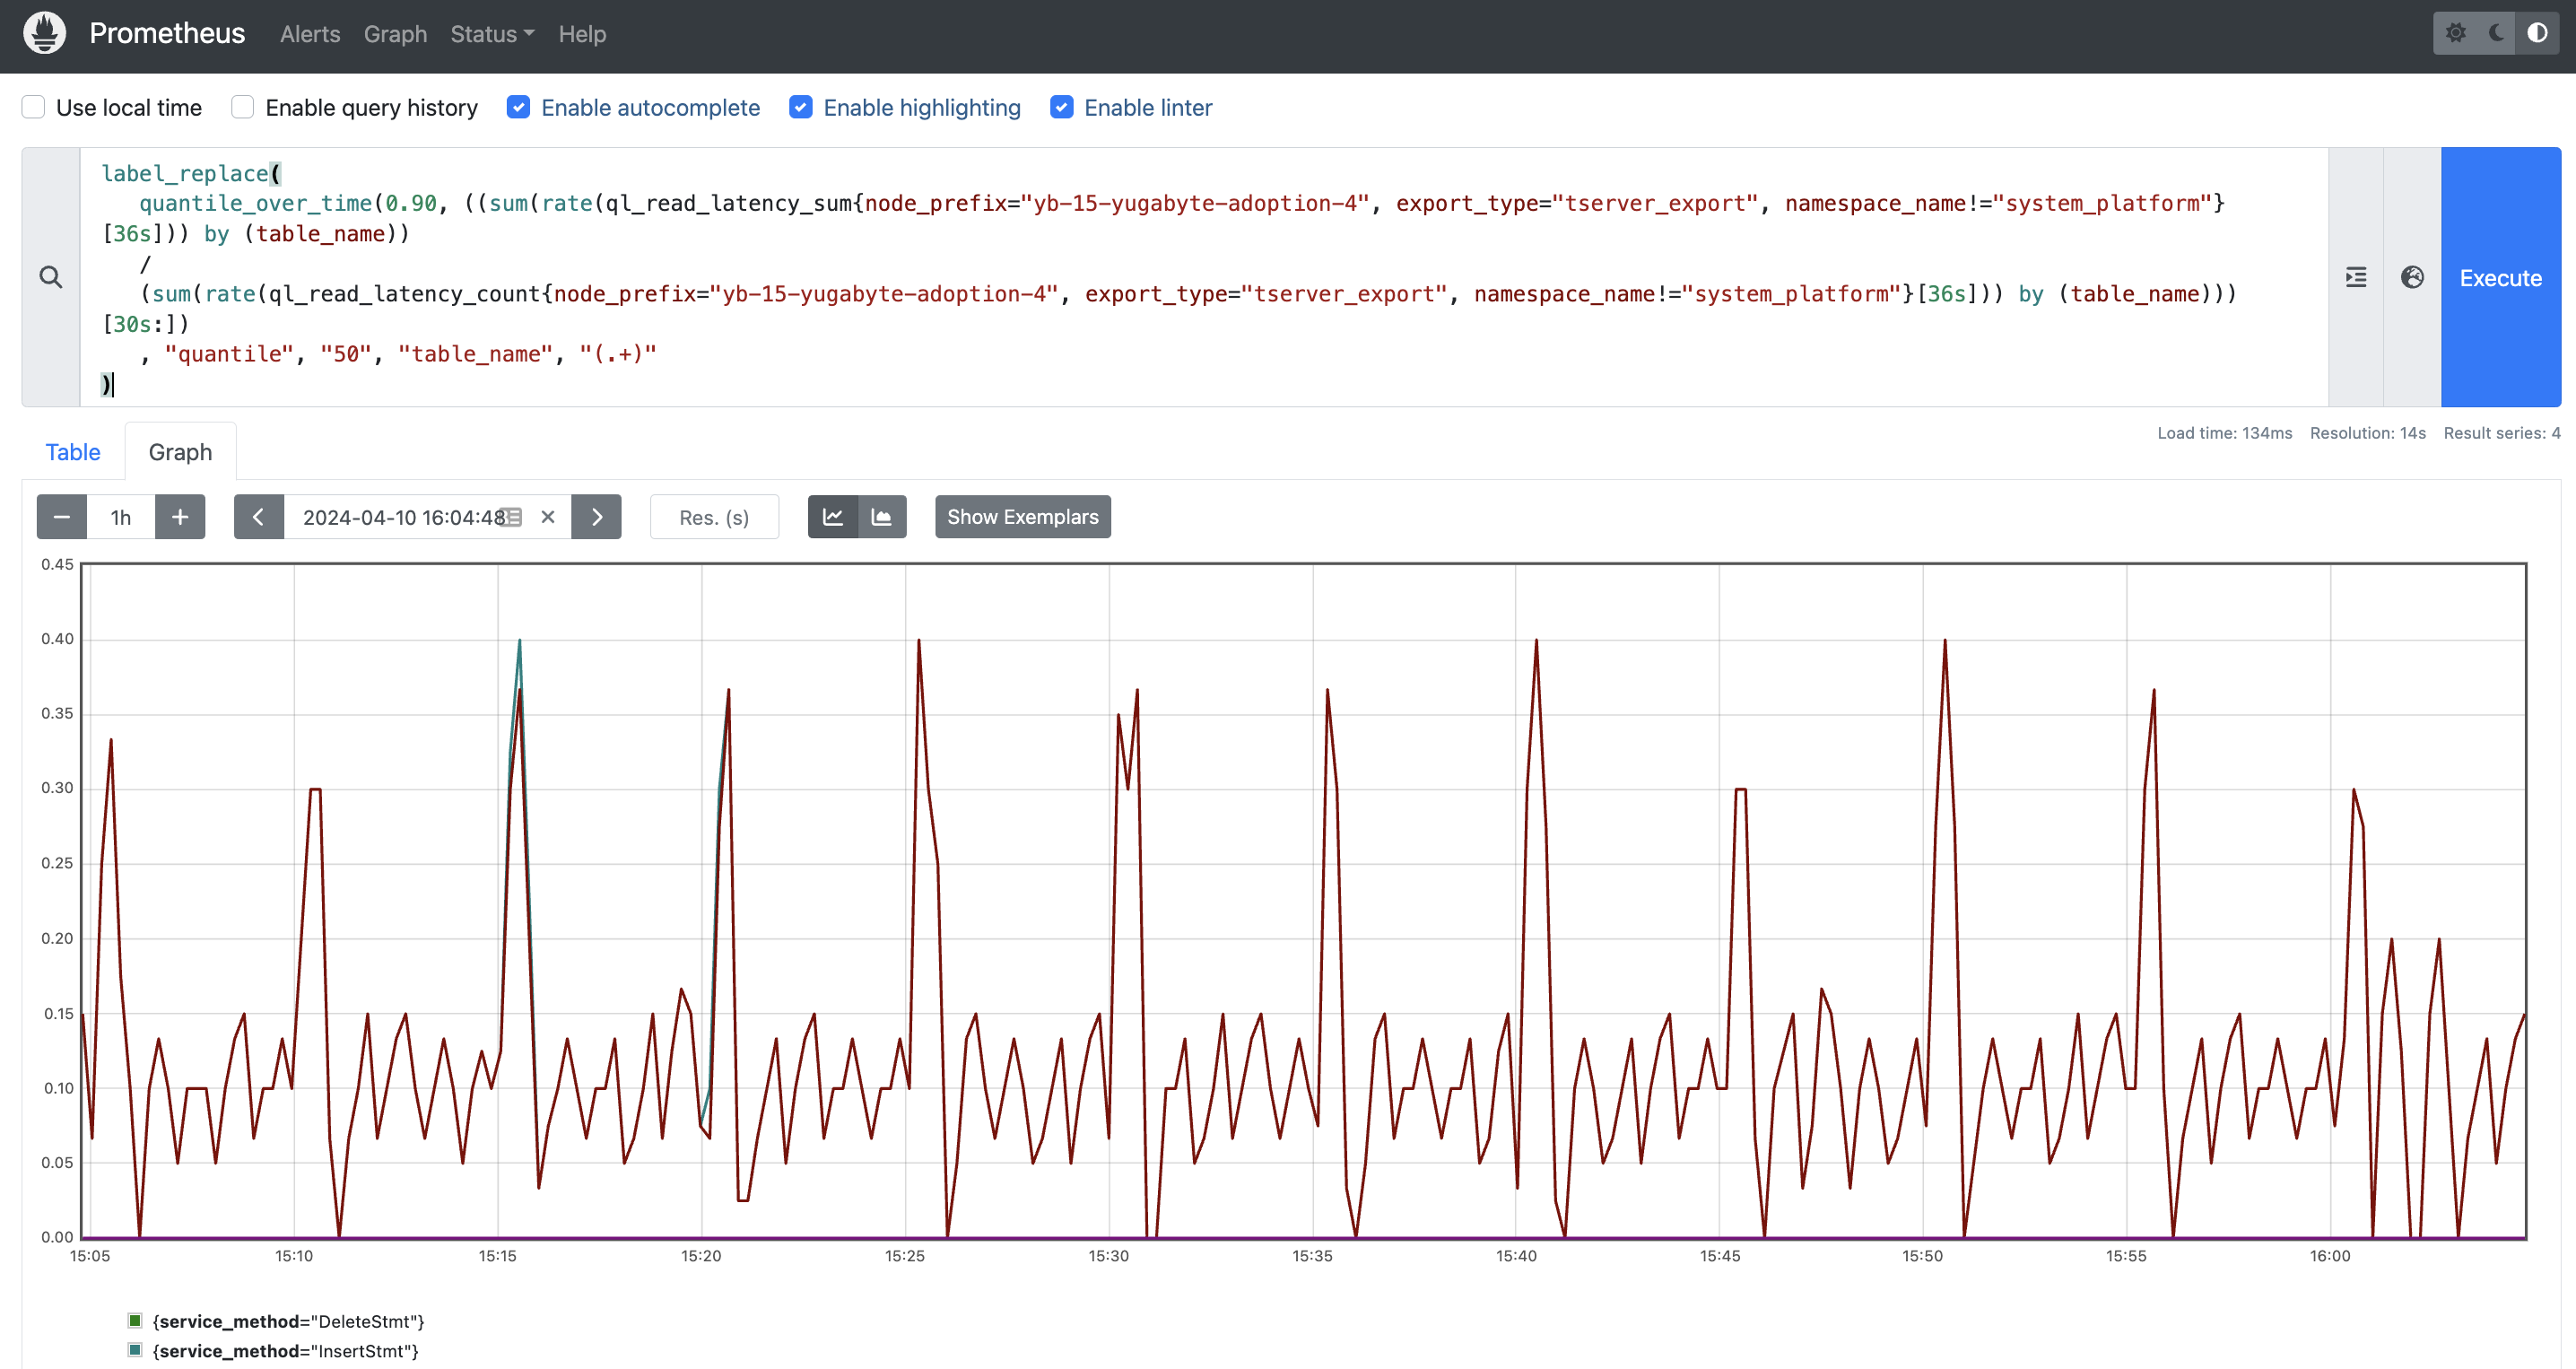2576x1369 pixels.
Task: Open Prometheus settings gear
Action: 2457,32
